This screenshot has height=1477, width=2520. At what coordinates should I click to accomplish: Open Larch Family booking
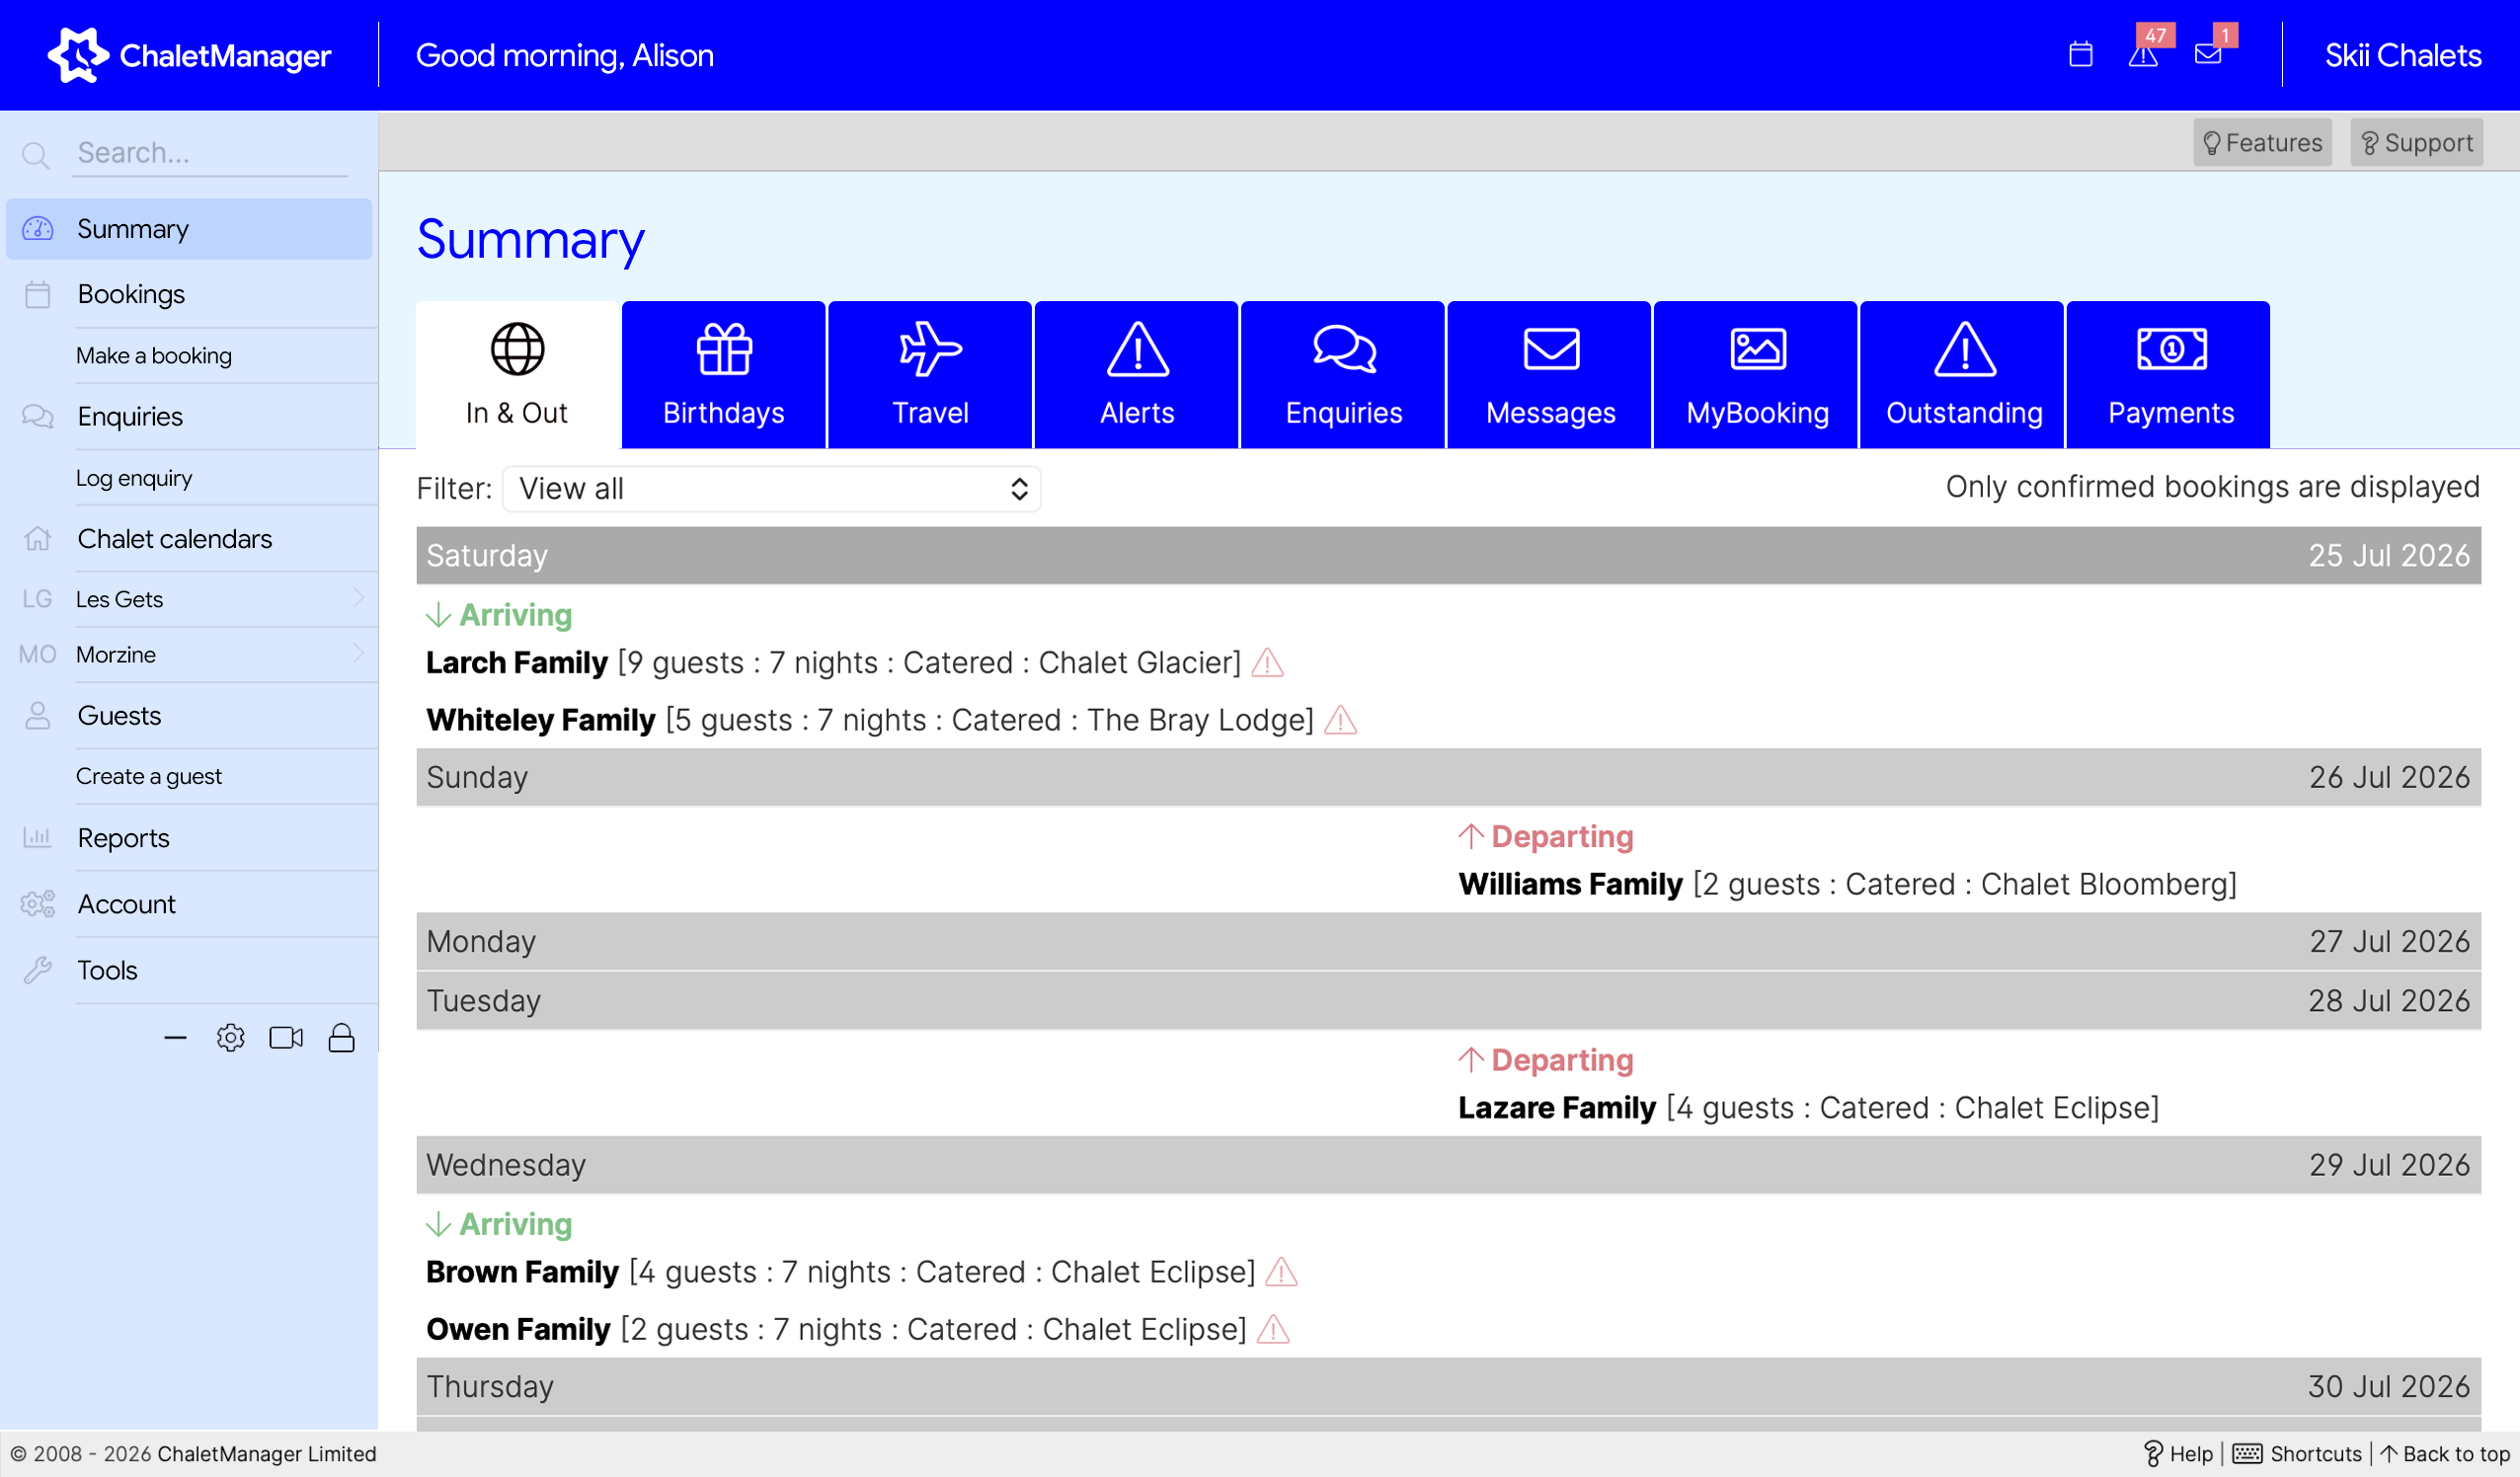point(516,662)
